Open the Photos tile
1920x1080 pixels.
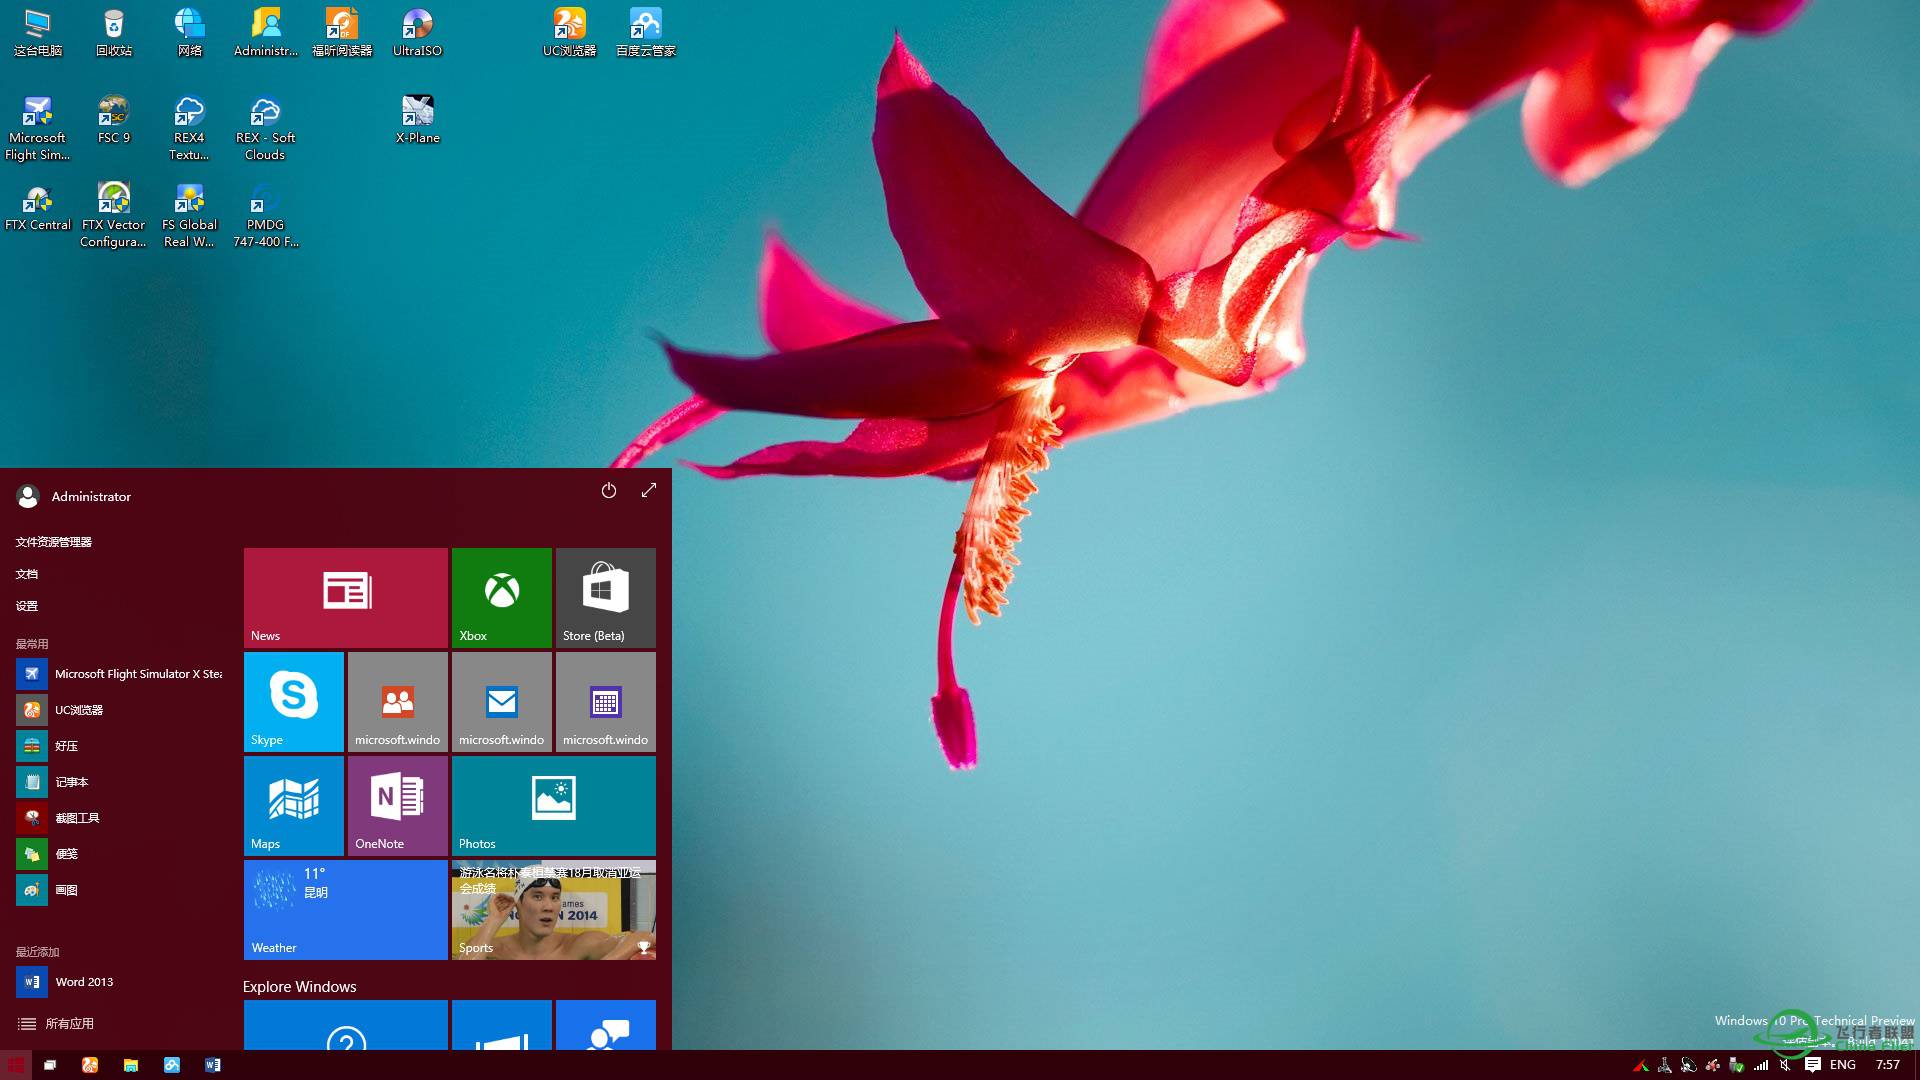[554, 806]
